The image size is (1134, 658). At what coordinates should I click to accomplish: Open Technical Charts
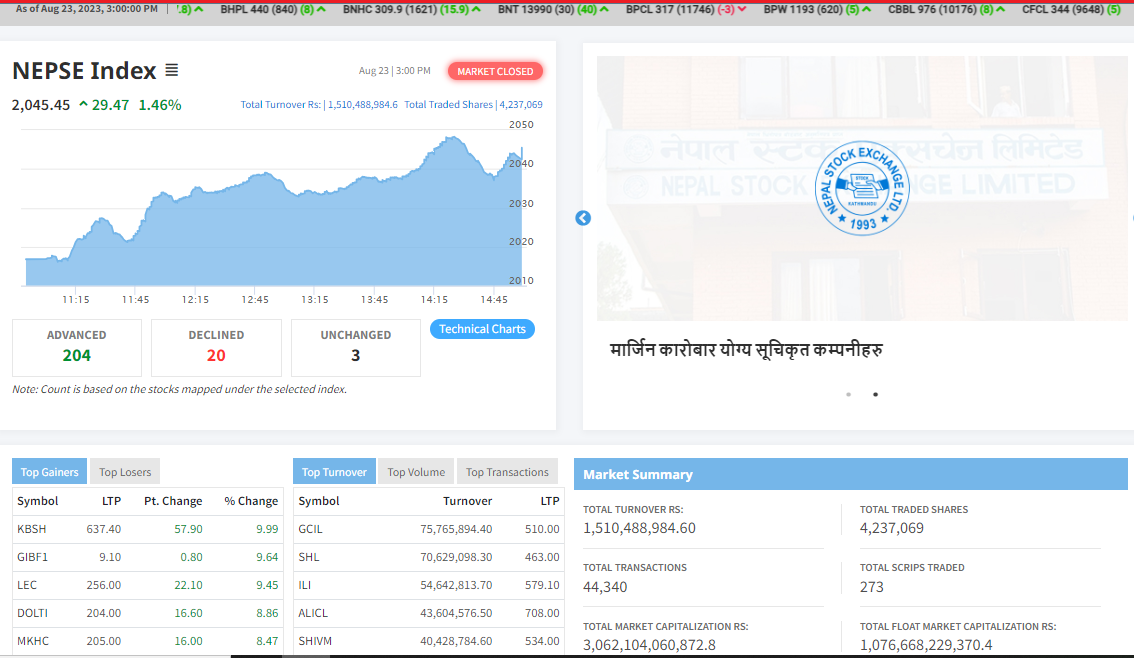[482, 329]
